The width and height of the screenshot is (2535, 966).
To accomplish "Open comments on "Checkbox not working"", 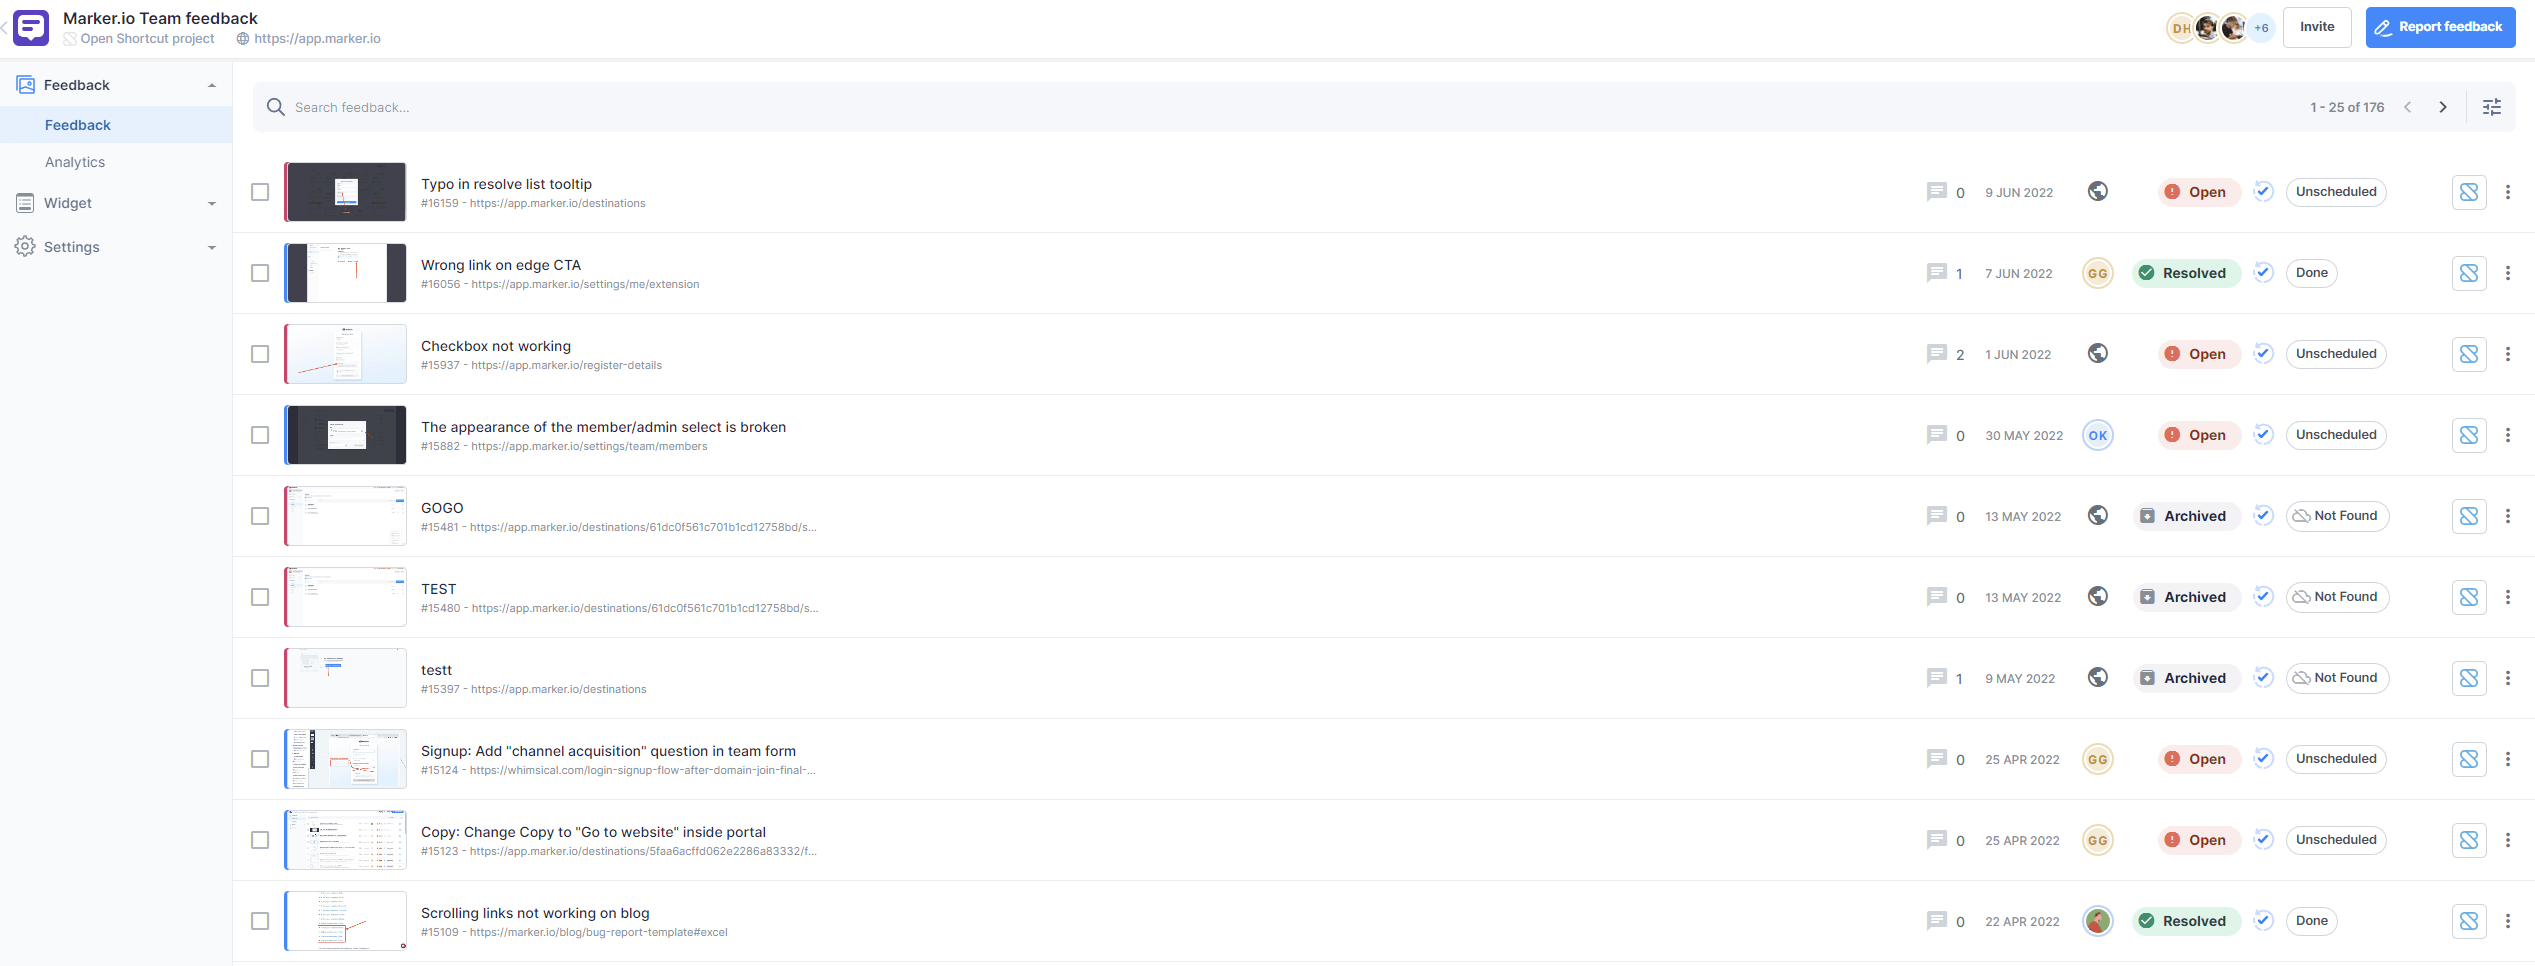I will pos(1937,353).
